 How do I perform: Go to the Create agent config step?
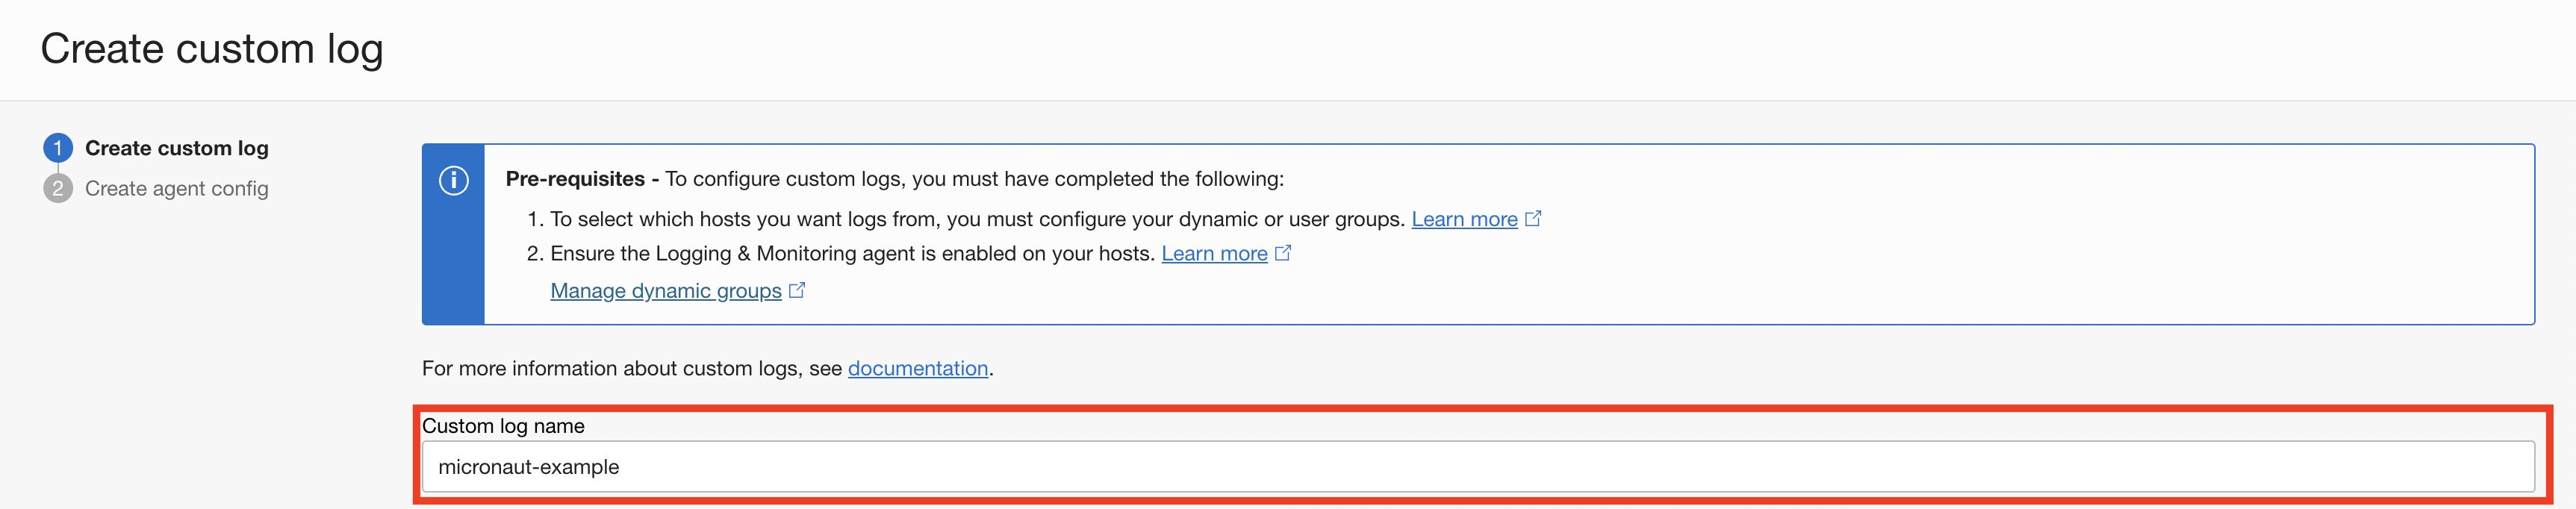pos(176,189)
